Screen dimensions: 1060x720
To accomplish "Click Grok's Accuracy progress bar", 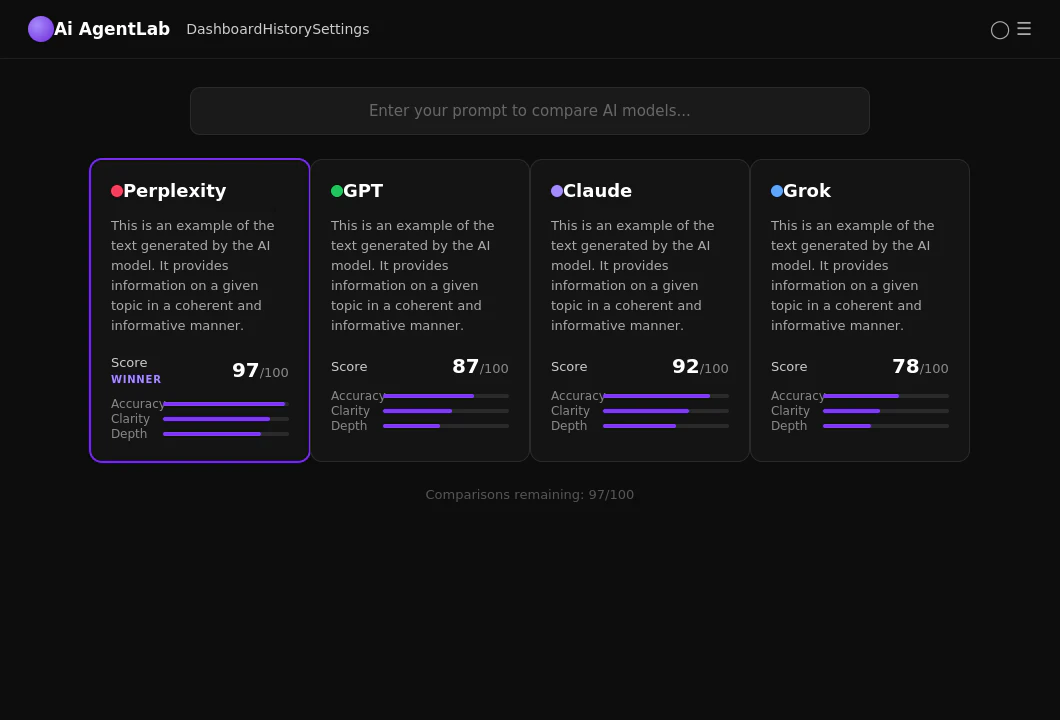I will coord(886,396).
